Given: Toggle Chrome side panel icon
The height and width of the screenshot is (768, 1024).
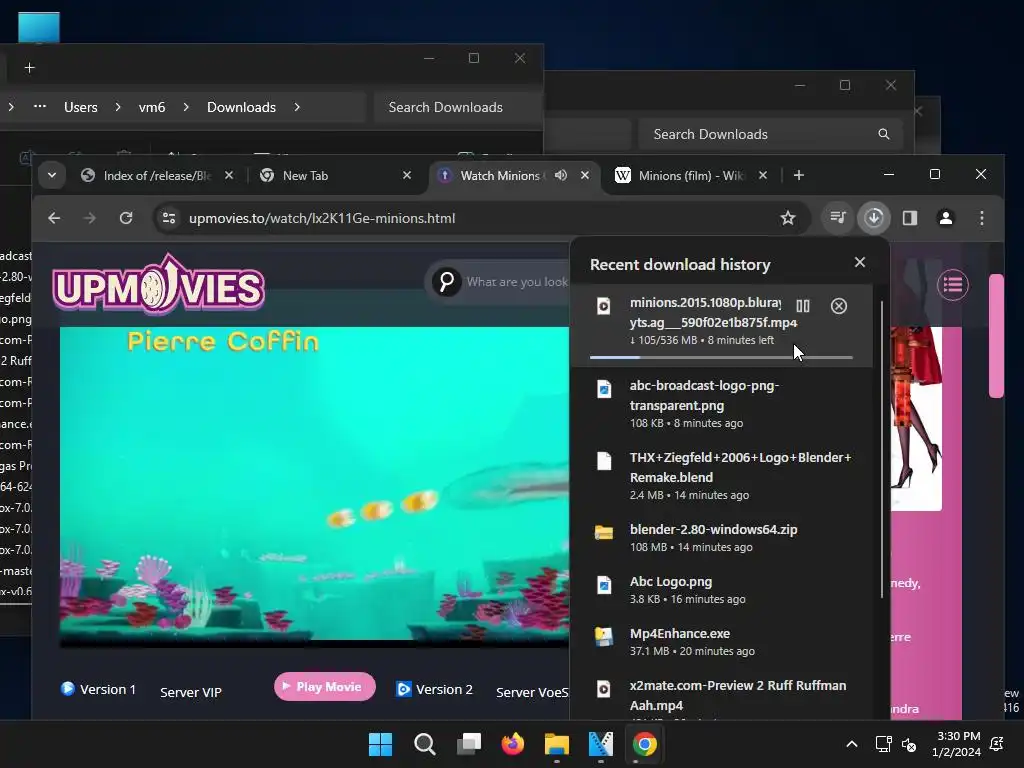Looking at the screenshot, I should pos(910,217).
